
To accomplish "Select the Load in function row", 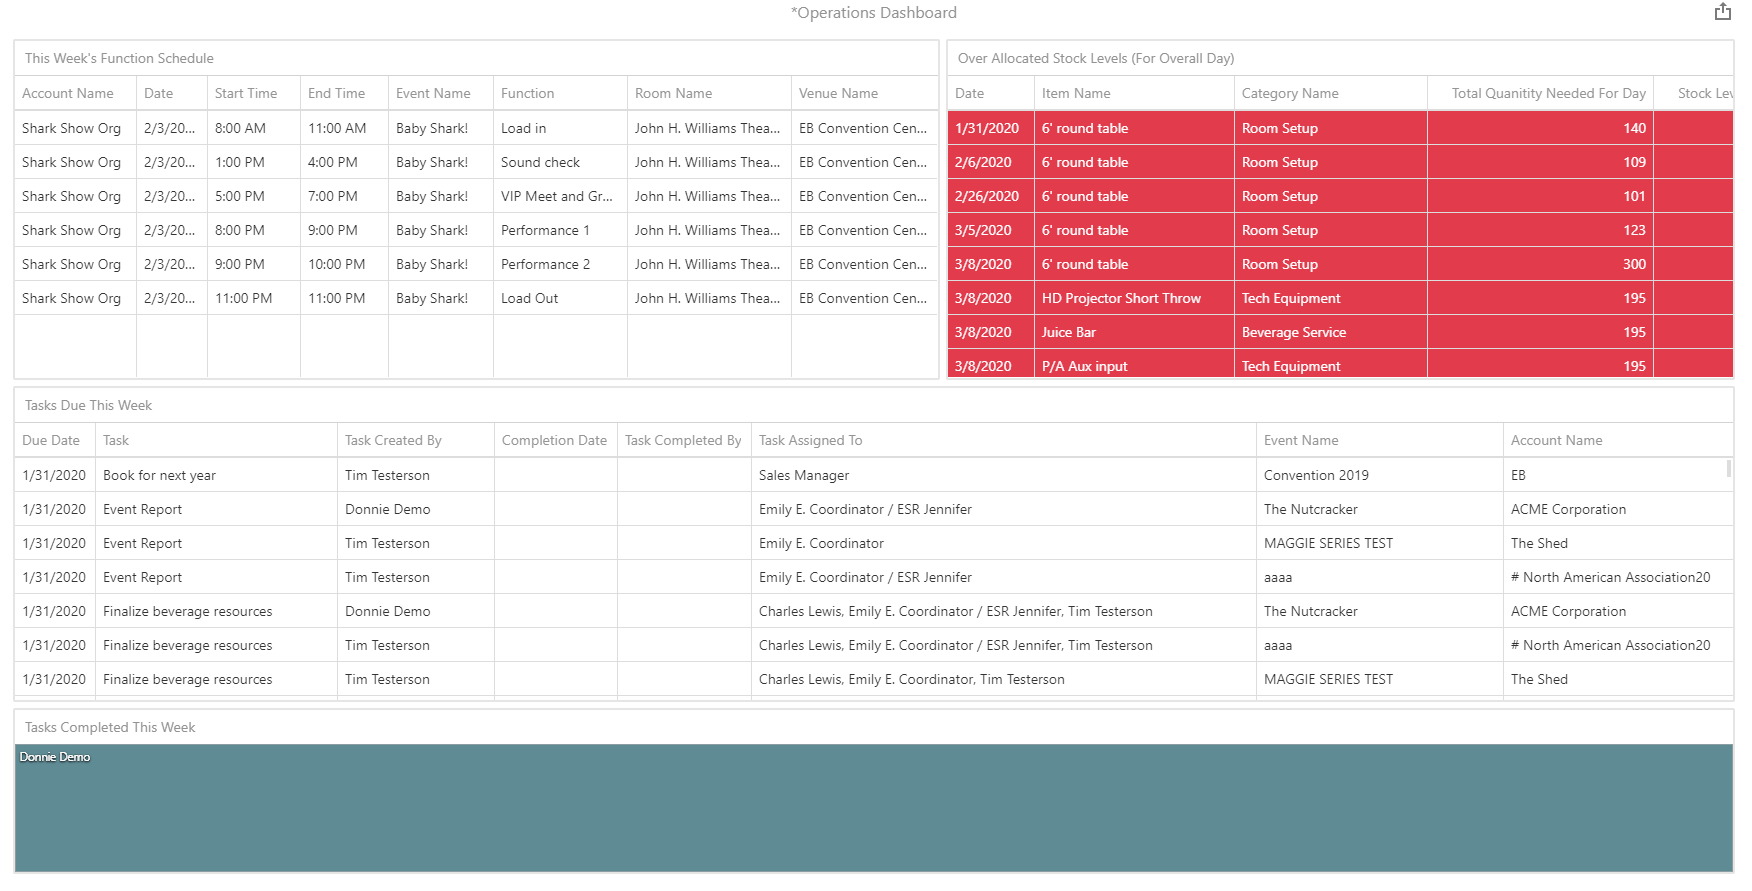I will [476, 128].
